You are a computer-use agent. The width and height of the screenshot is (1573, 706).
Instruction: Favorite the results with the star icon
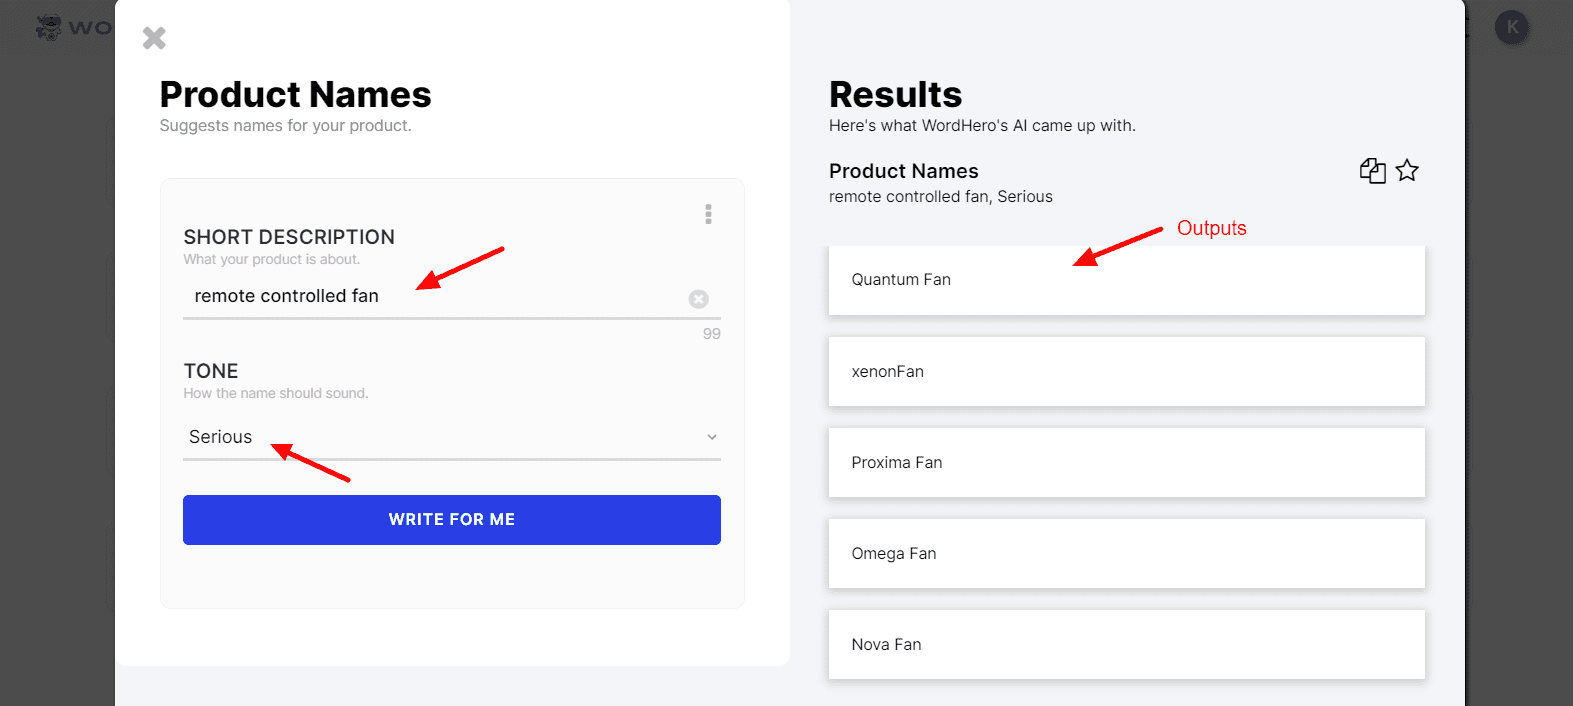[x=1407, y=171]
